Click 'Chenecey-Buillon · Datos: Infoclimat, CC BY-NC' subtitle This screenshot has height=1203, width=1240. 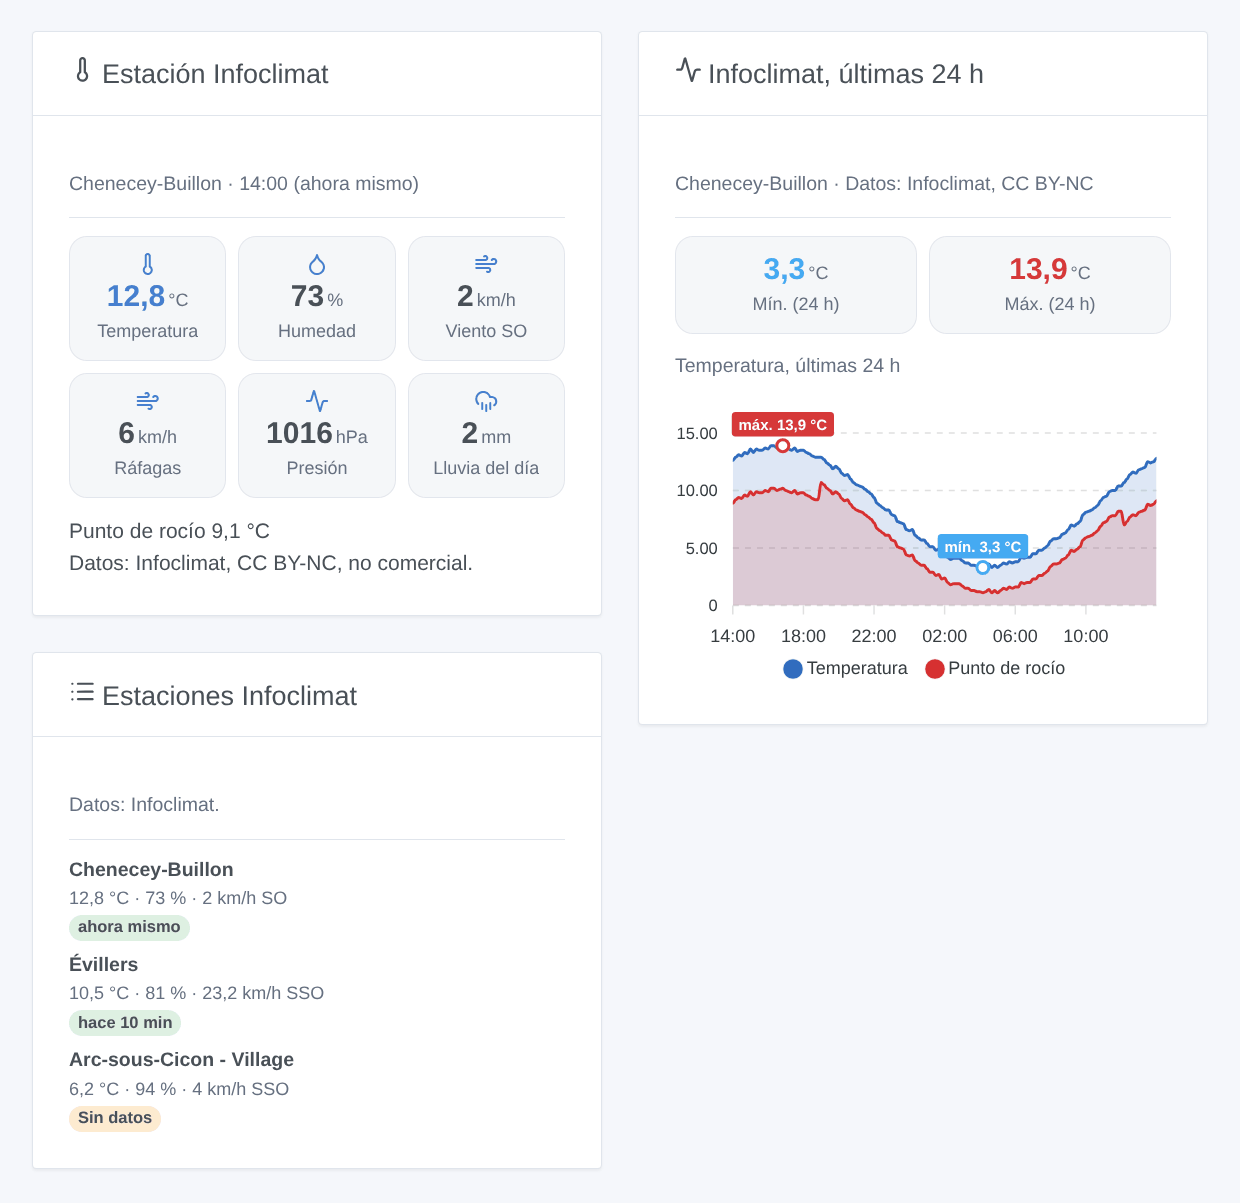(884, 184)
